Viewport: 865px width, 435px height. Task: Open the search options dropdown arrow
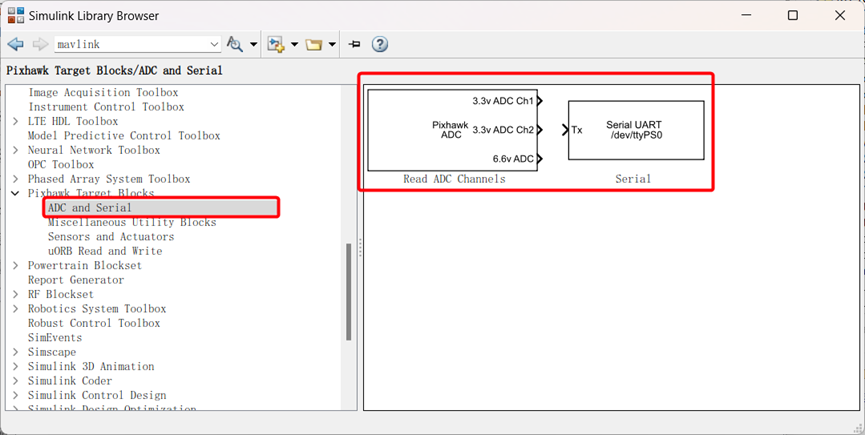click(254, 45)
